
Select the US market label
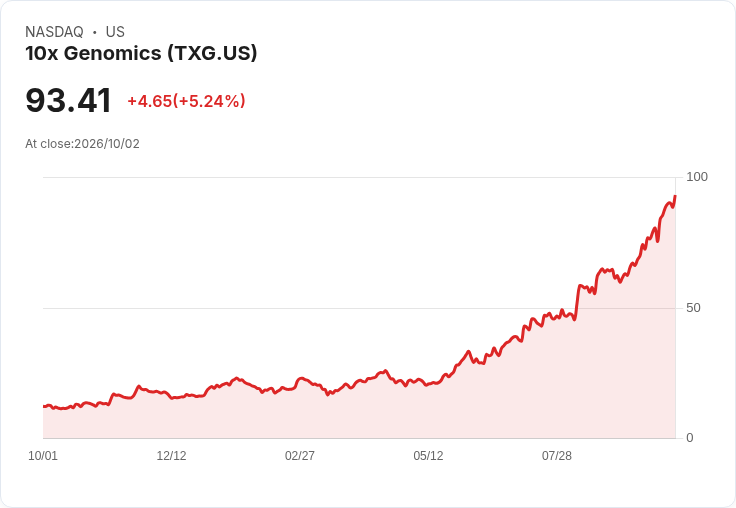click(x=115, y=32)
